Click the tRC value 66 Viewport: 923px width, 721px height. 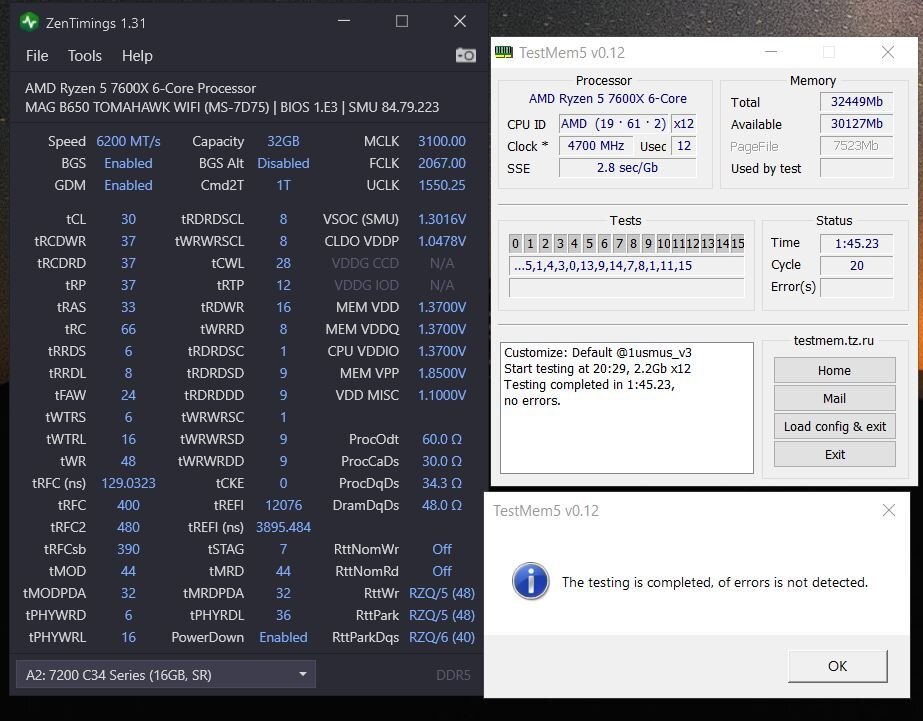(x=128, y=329)
